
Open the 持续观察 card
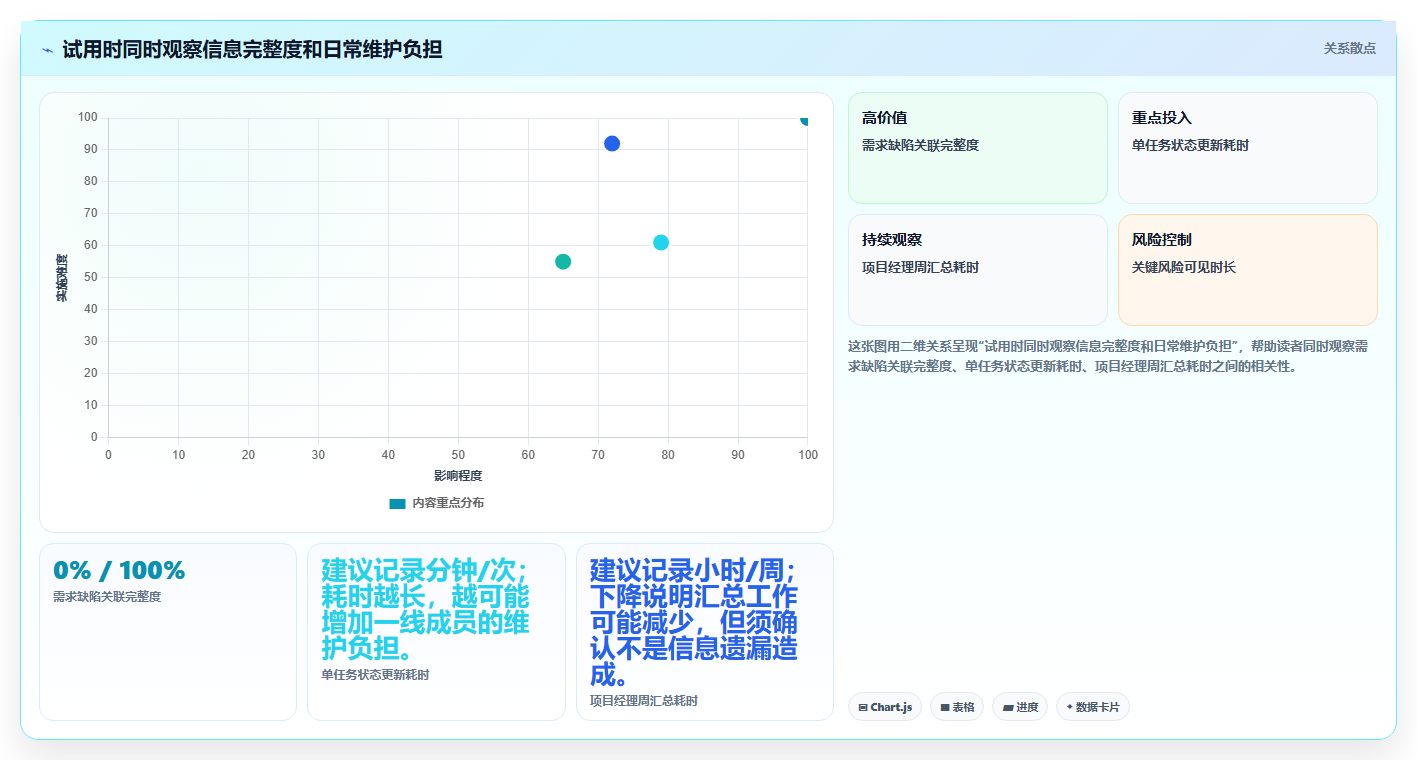click(978, 270)
